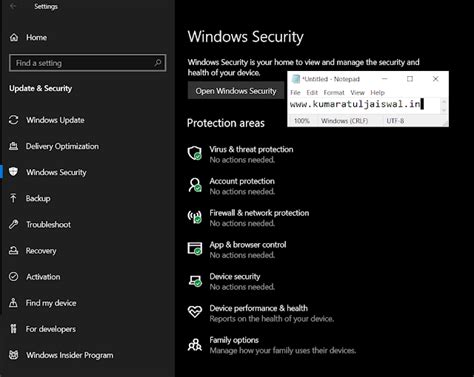
Task: Open Account protection link
Action: coord(242,181)
